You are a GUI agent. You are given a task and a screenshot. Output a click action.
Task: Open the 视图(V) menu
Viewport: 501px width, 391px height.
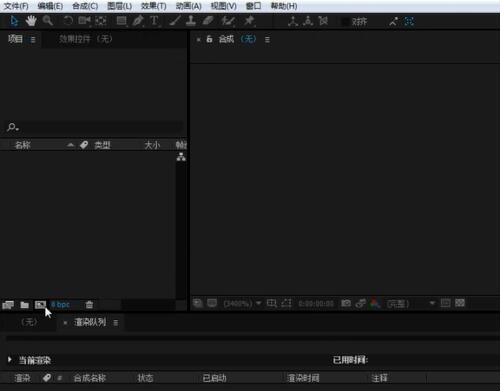pos(224,6)
